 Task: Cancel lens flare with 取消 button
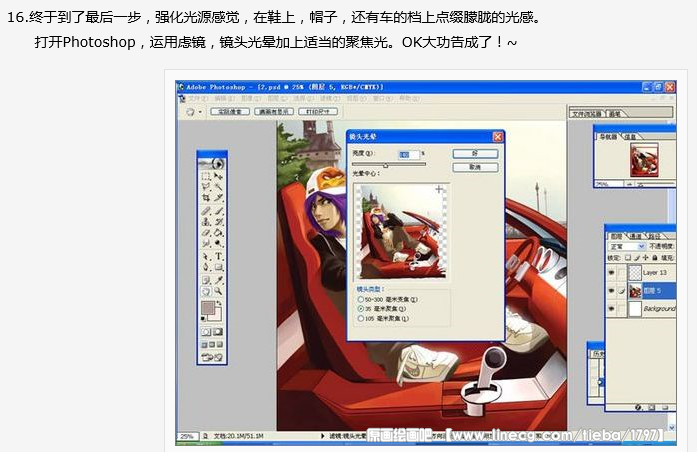475,167
